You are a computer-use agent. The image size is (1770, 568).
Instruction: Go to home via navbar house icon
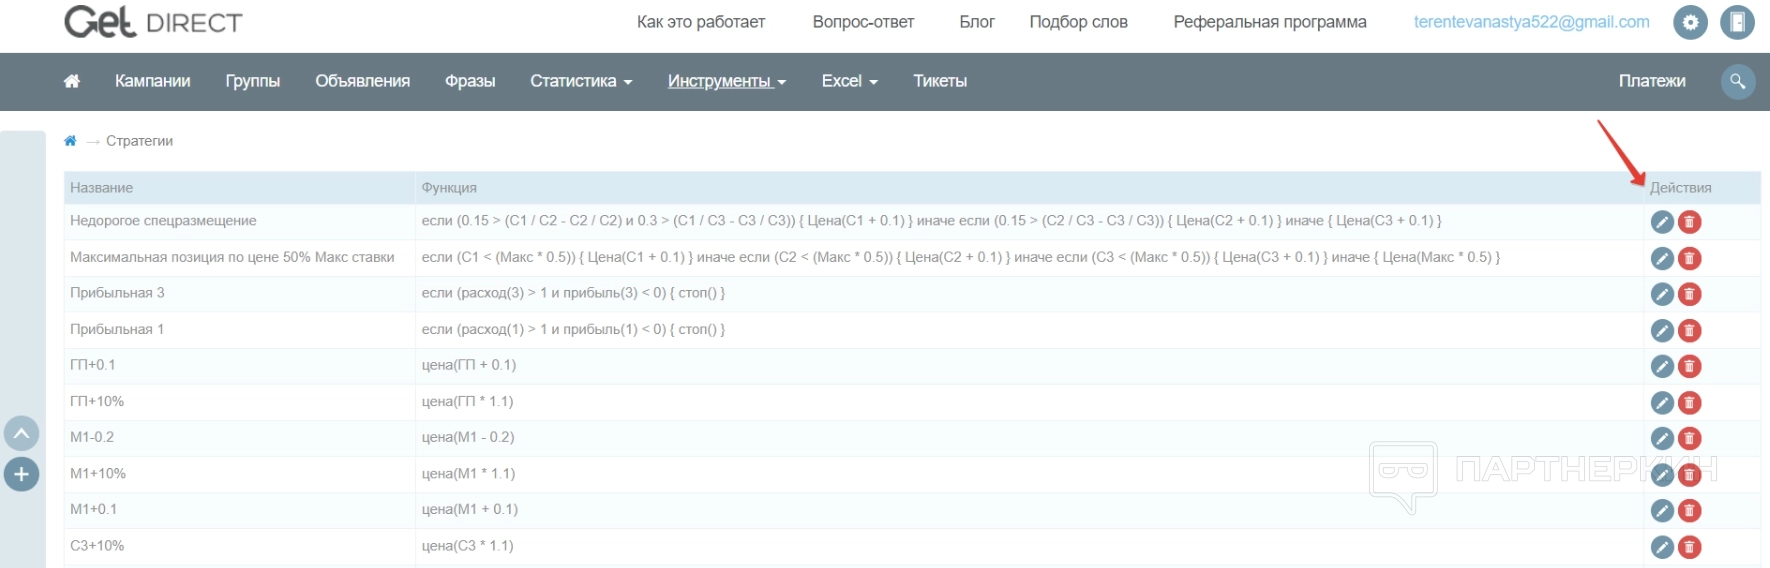pos(72,81)
